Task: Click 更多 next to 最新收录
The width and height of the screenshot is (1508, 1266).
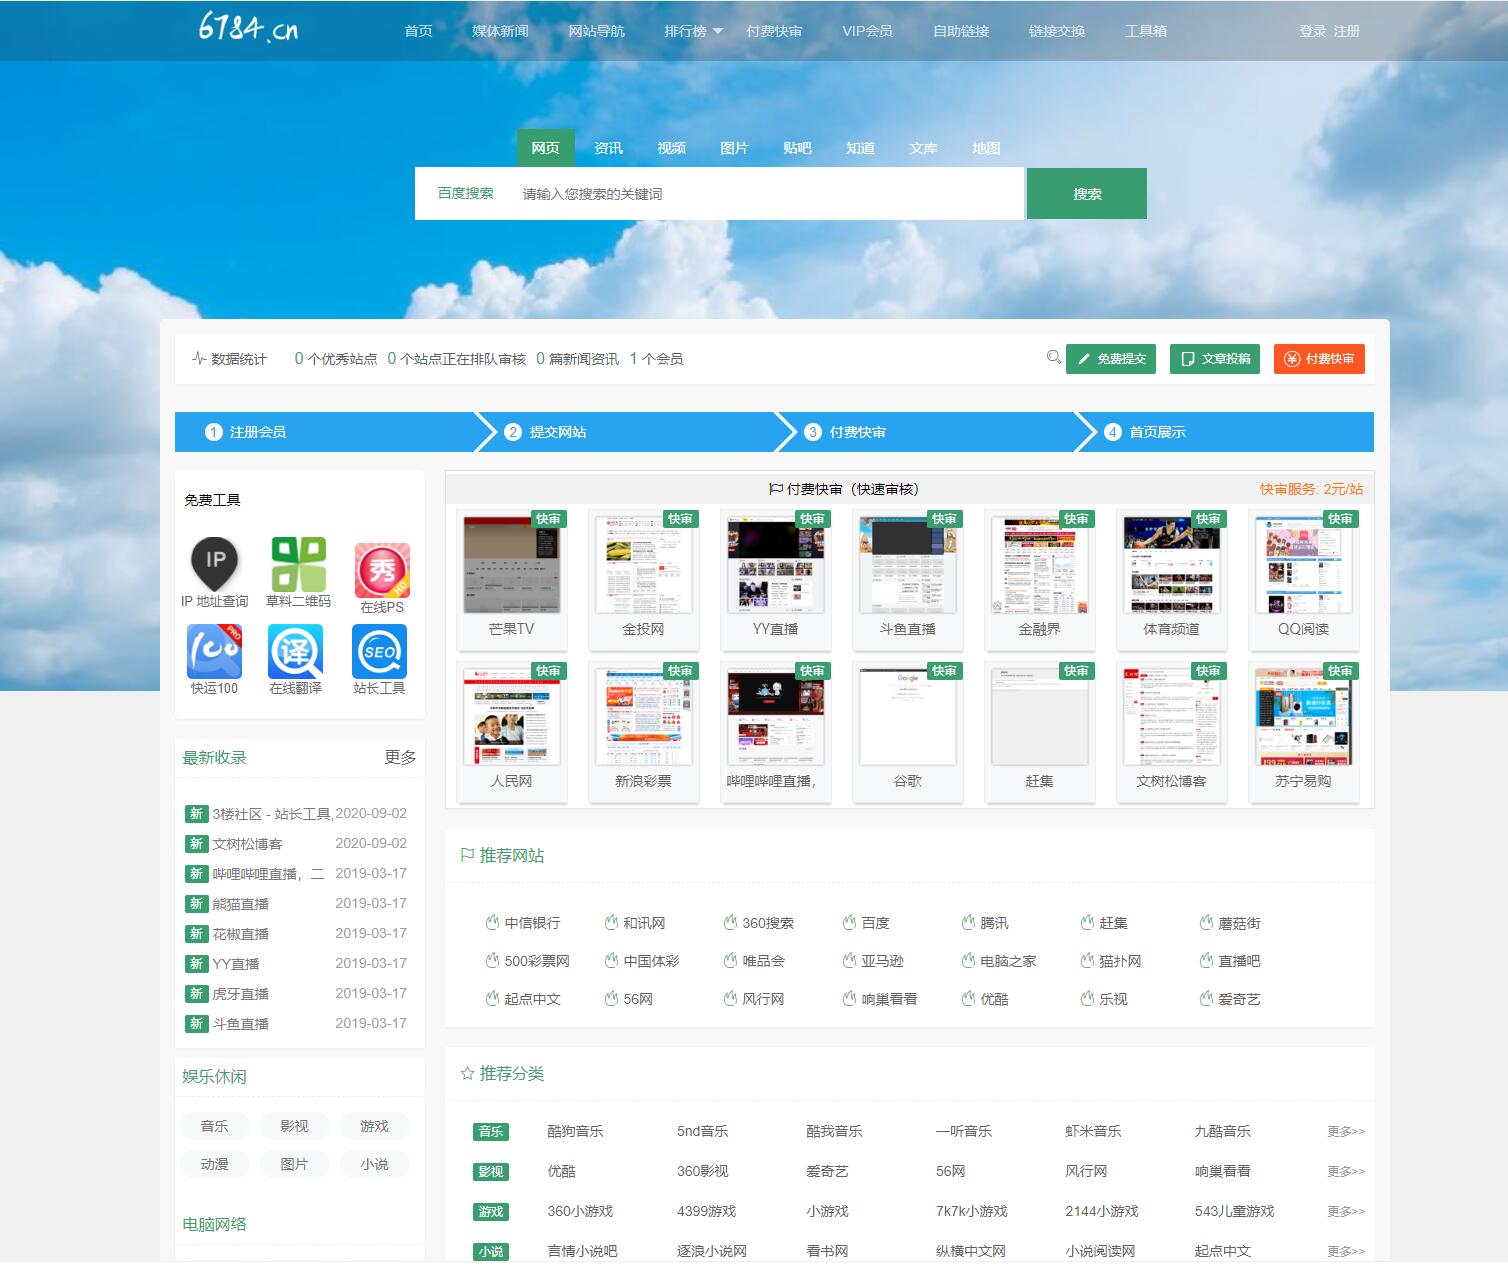Action: coord(400,757)
